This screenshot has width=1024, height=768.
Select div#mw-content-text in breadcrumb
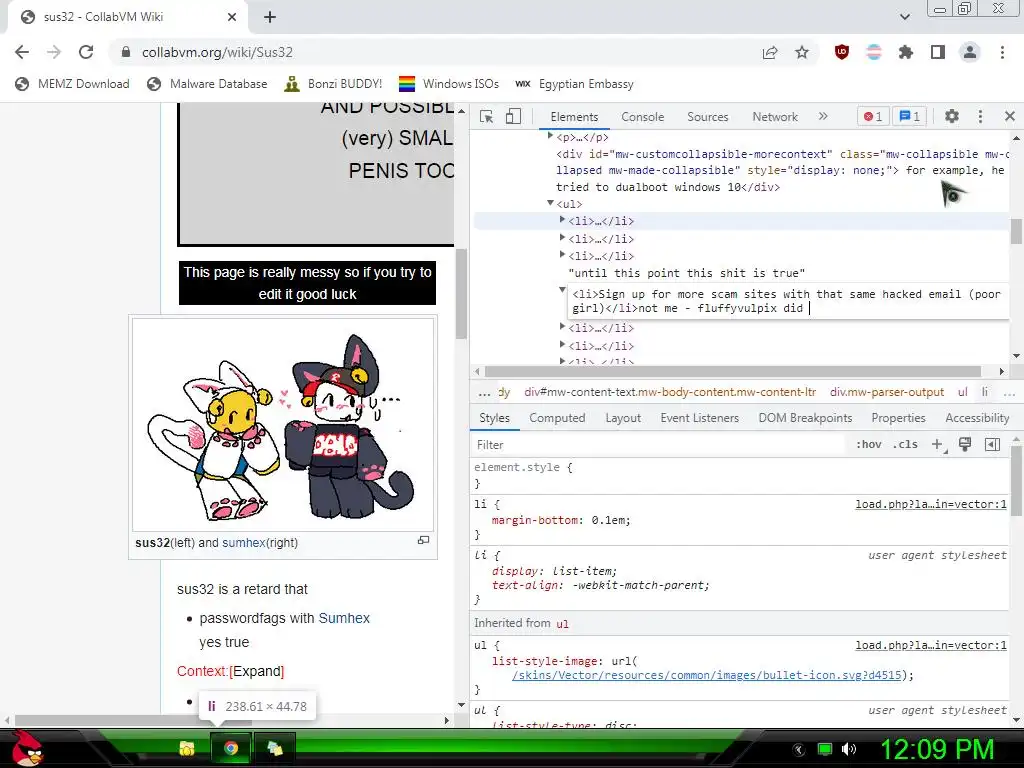[670, 392]
